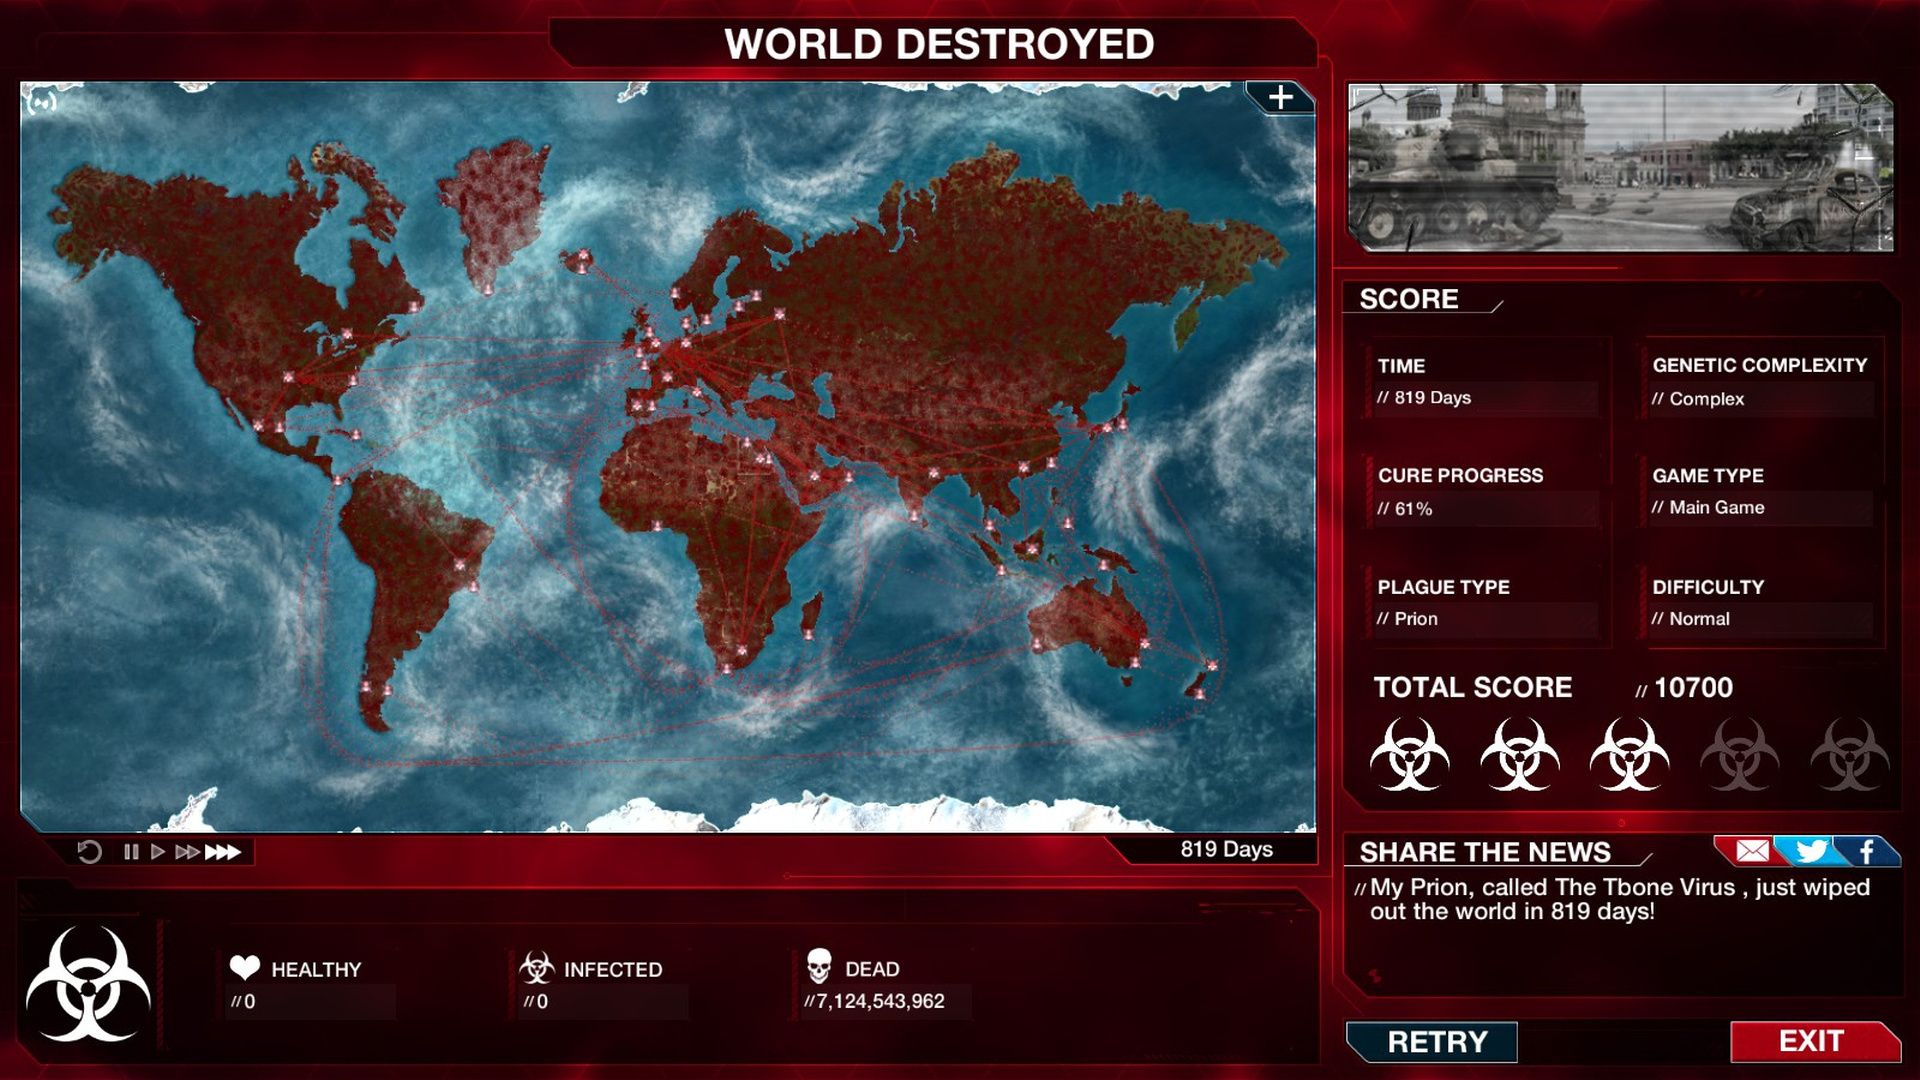Click the heart icon beside HEALTHY

tap(244, 967)
